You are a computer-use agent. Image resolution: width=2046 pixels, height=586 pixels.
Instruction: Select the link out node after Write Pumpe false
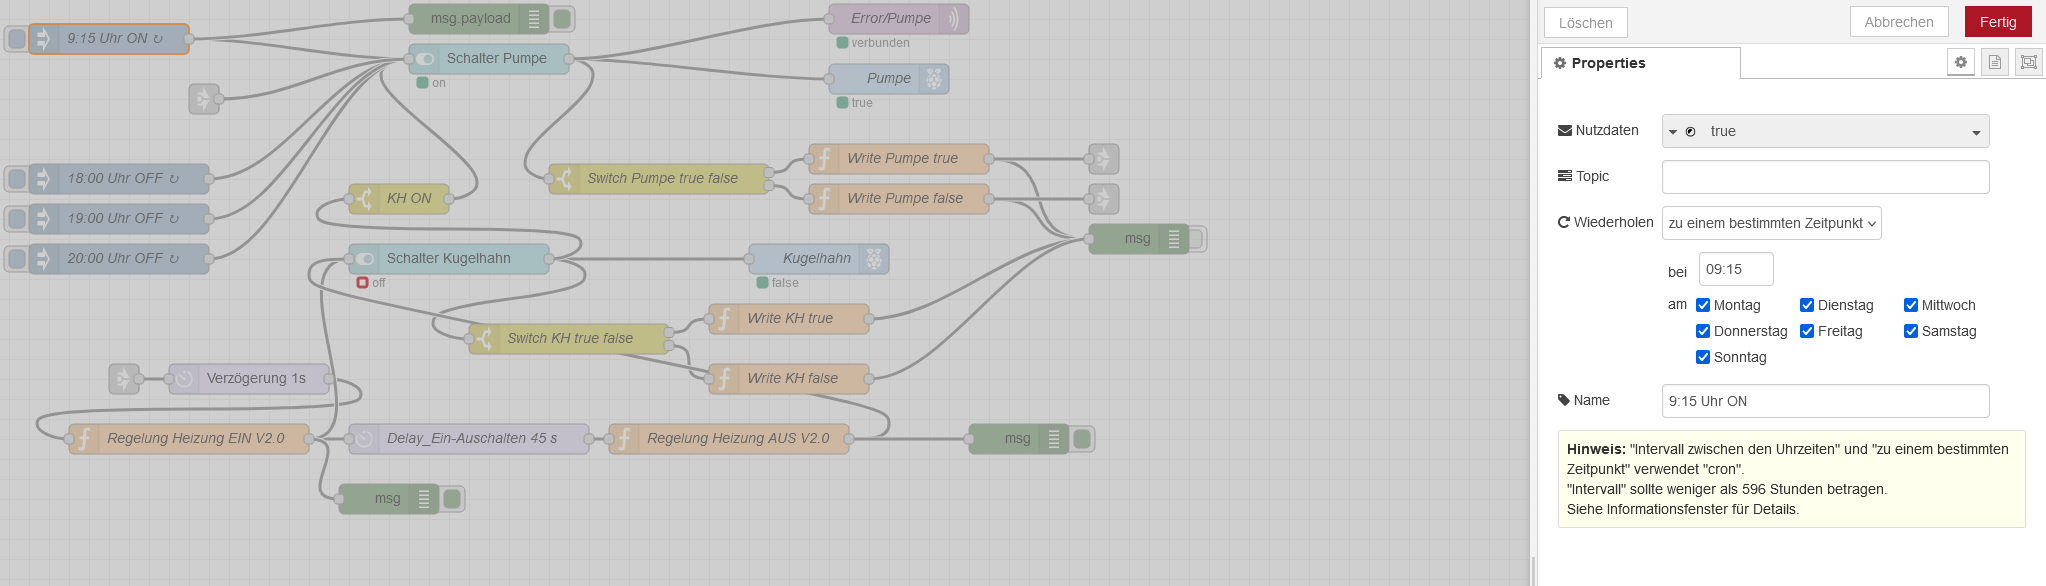click(1104, 199)
